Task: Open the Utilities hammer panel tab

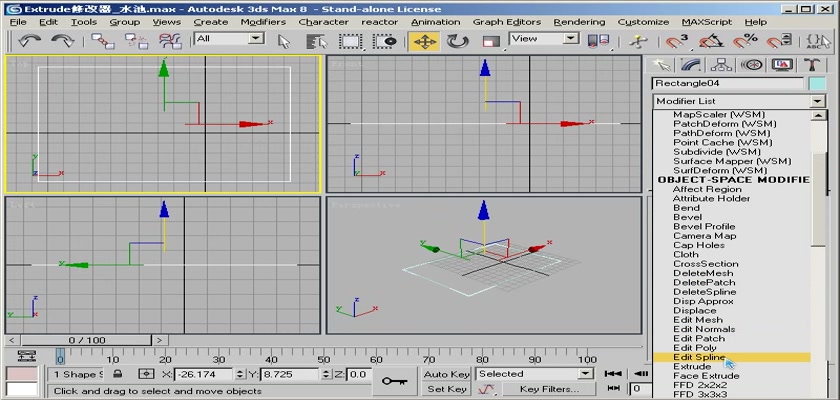Action: (812, 65)
